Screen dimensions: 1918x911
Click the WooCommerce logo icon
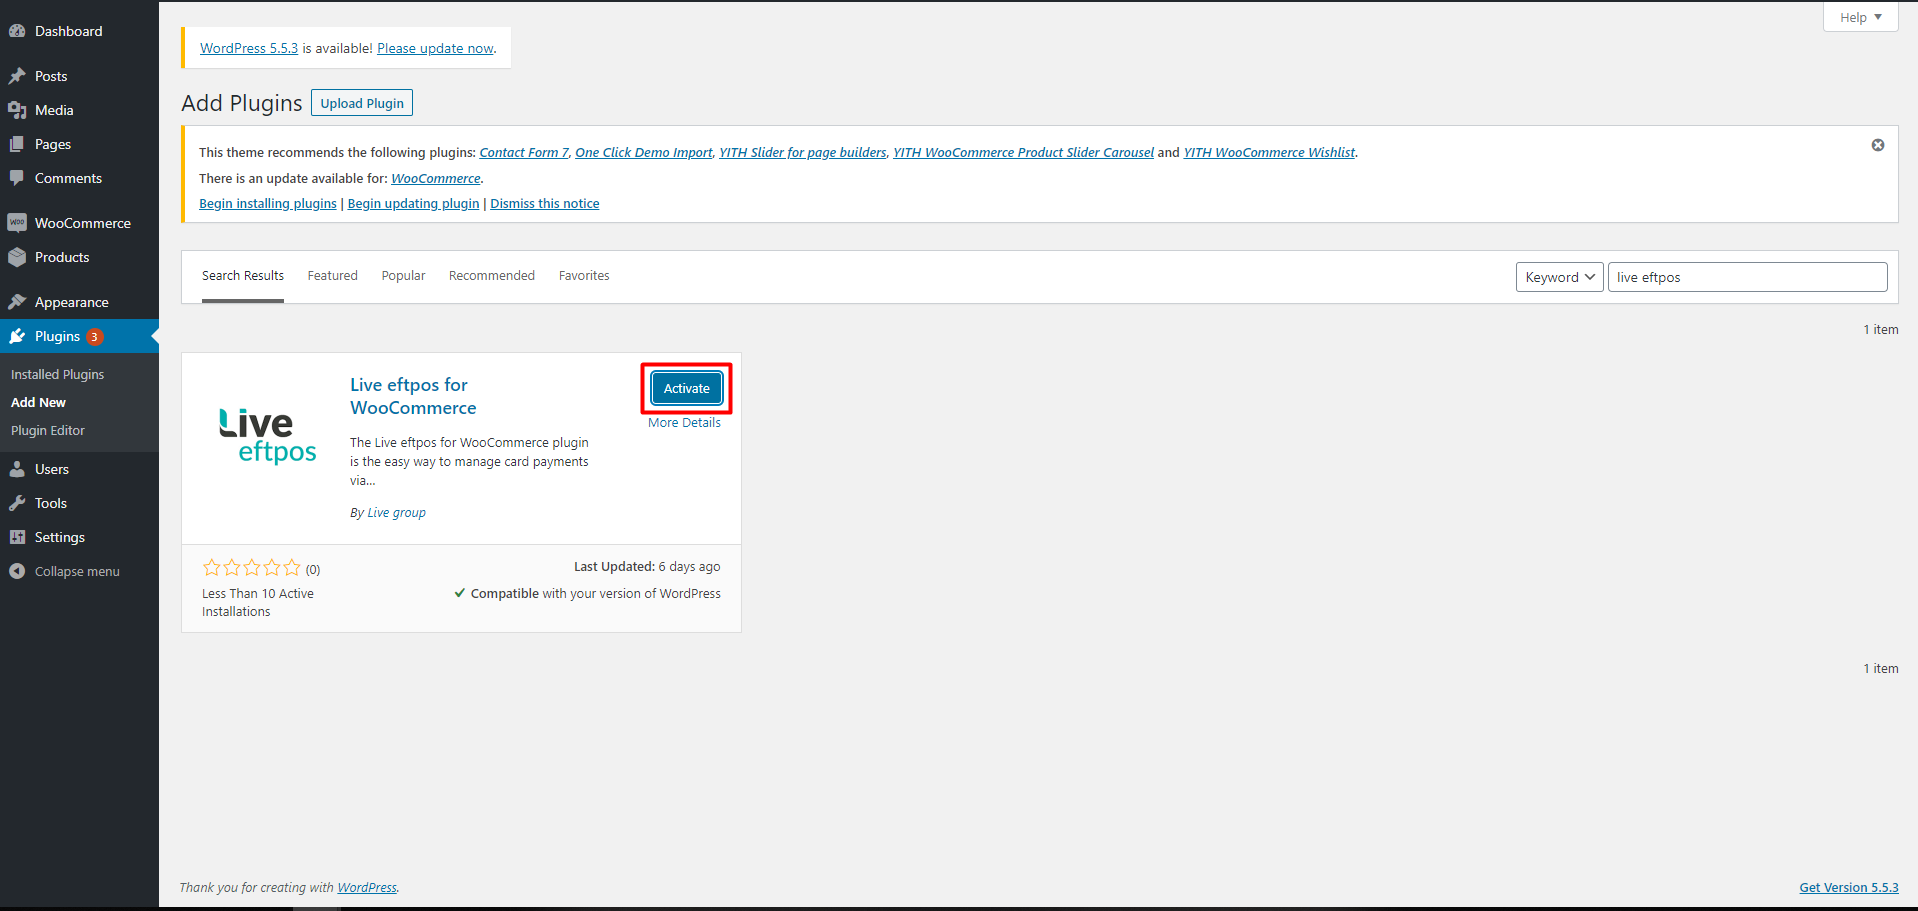click(17, 223)
